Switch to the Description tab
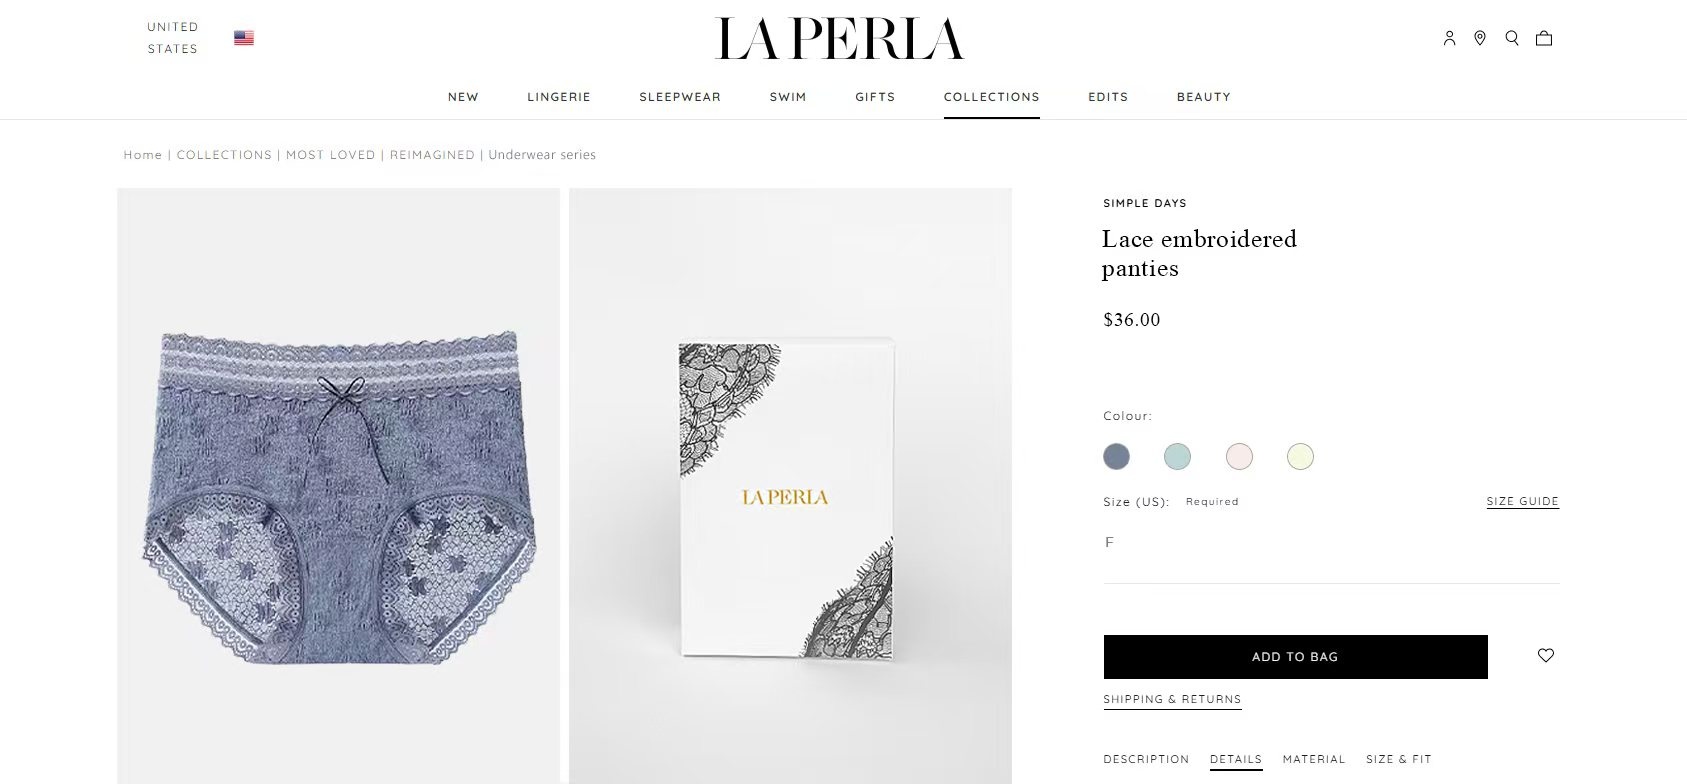1687x784 pixels. (1146, 759)
